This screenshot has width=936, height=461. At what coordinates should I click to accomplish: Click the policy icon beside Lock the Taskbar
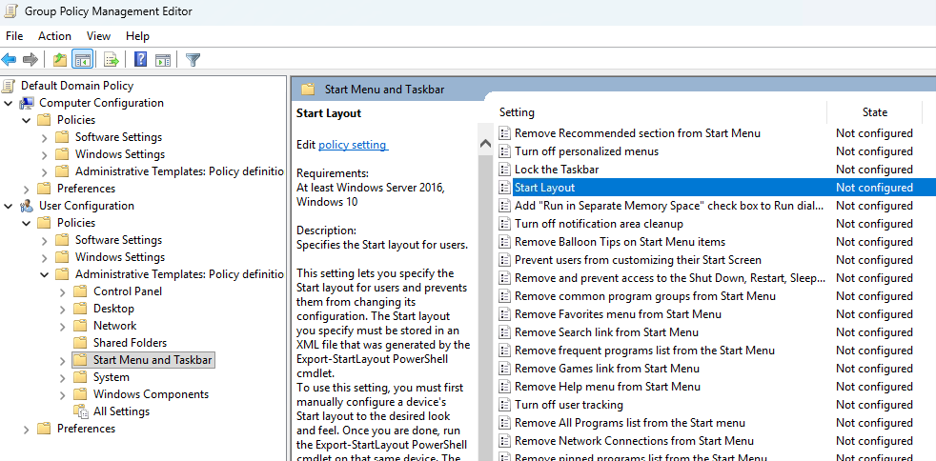(x=505, y=170)
